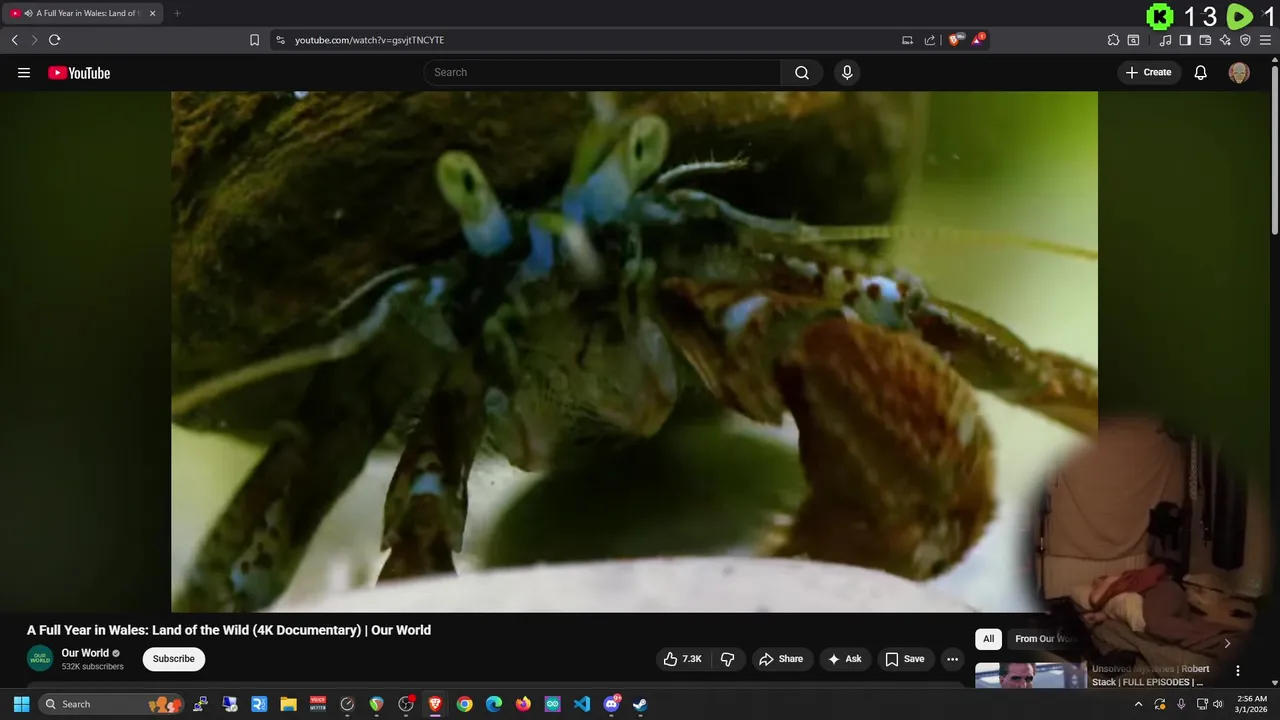Image resolution: width=1280 pixels, height=720 pixels.
Task: Open more actions three-dot menu under video
Action: [x=952, y=659]
